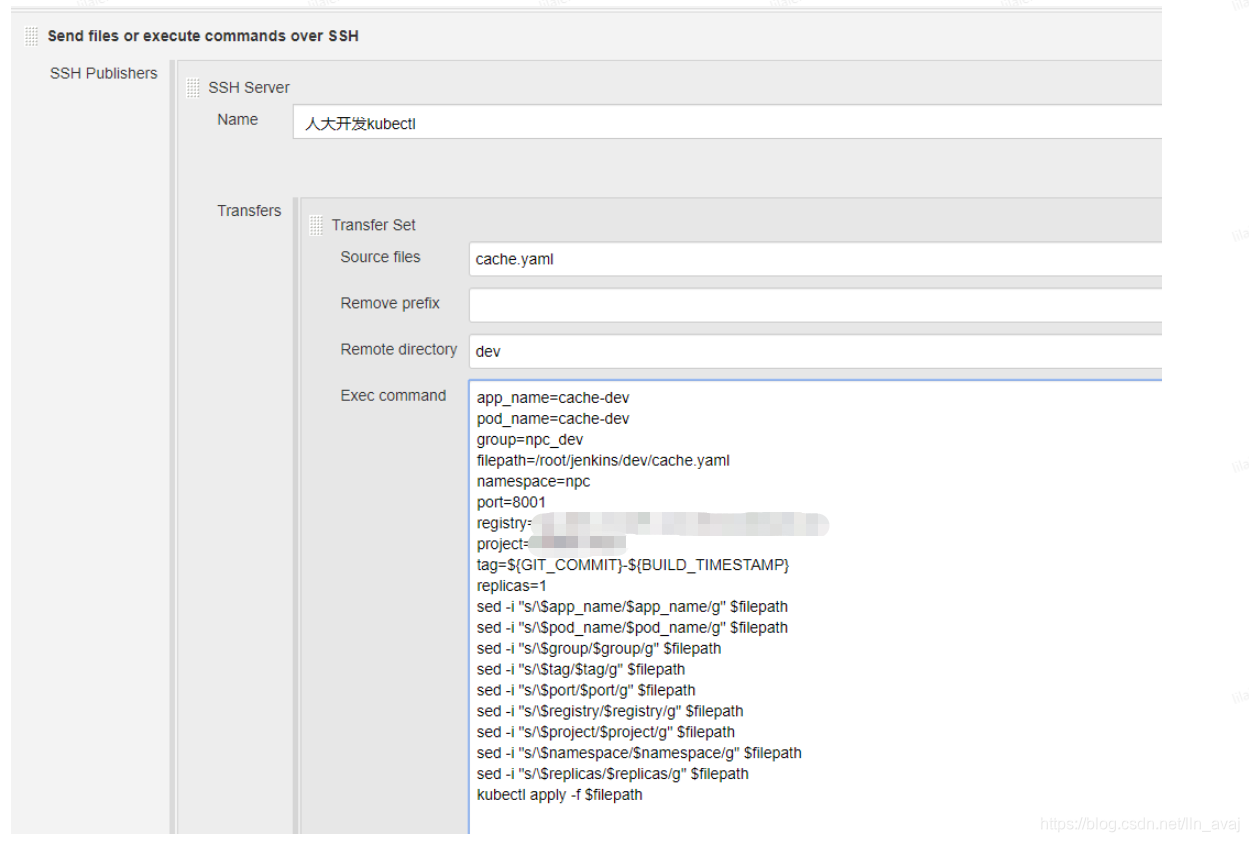Click the sed line replacing $tag
The width and height of the screenshot is (1249, 842).
tap(581, 669)
